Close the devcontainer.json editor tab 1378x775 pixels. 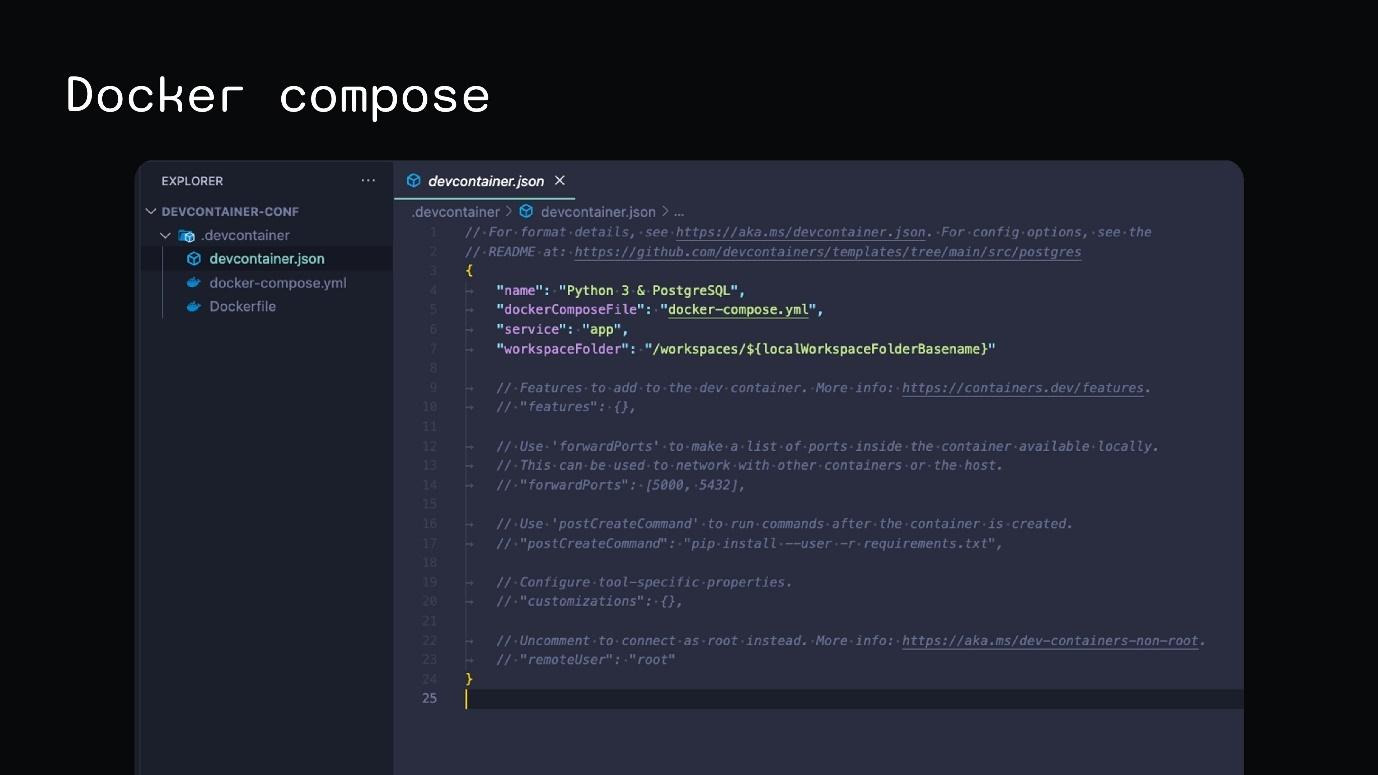pyautogui.click(x=559, y=181)
